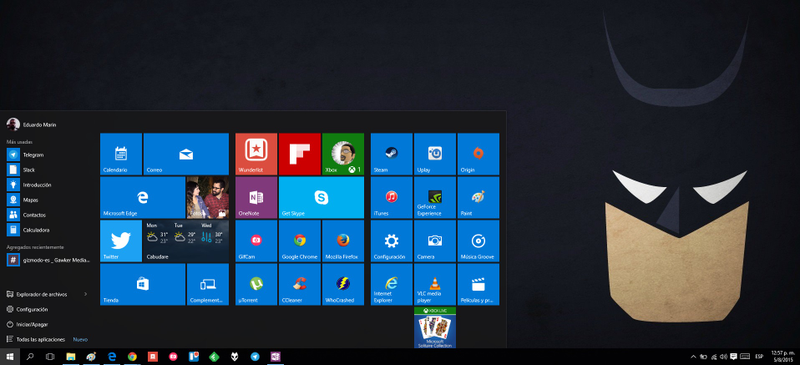This screenshot has height=365, width=800.
Task: Launch the CCleaner tile
Action: (x=300, y=284)
